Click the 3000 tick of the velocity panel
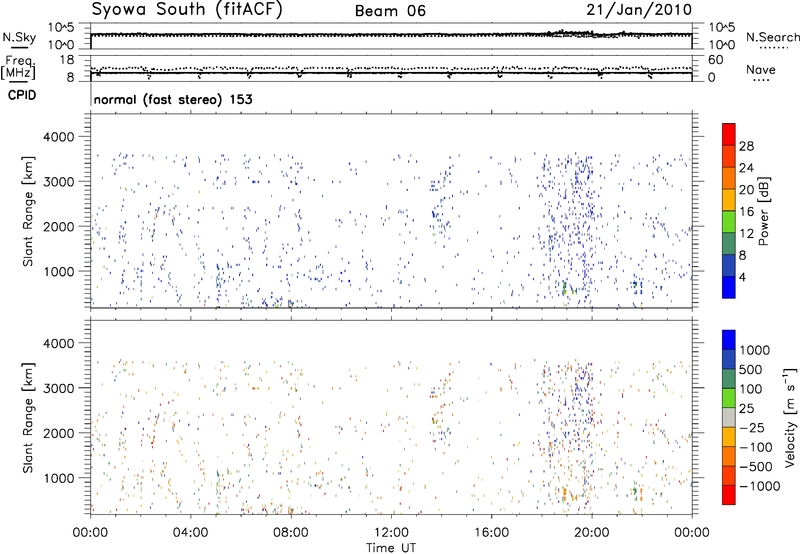Screen dimensions: 800x554 pyautogui.click(x=59, y=388)
